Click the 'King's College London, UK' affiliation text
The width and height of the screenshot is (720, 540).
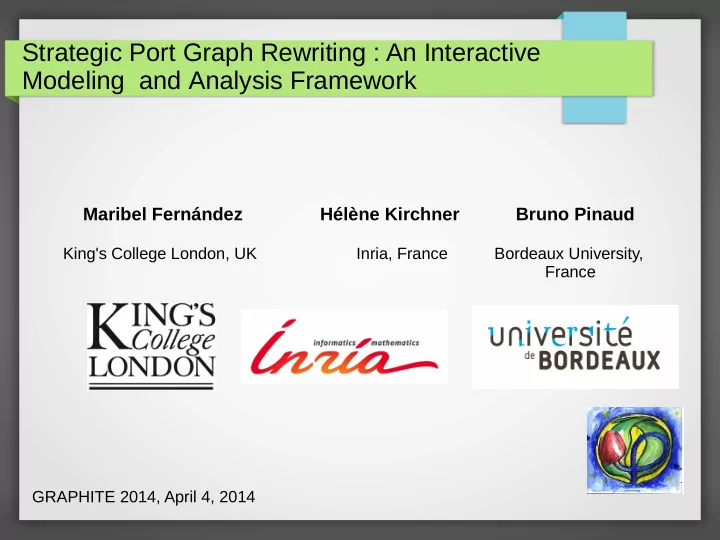(x=160, y=253)
